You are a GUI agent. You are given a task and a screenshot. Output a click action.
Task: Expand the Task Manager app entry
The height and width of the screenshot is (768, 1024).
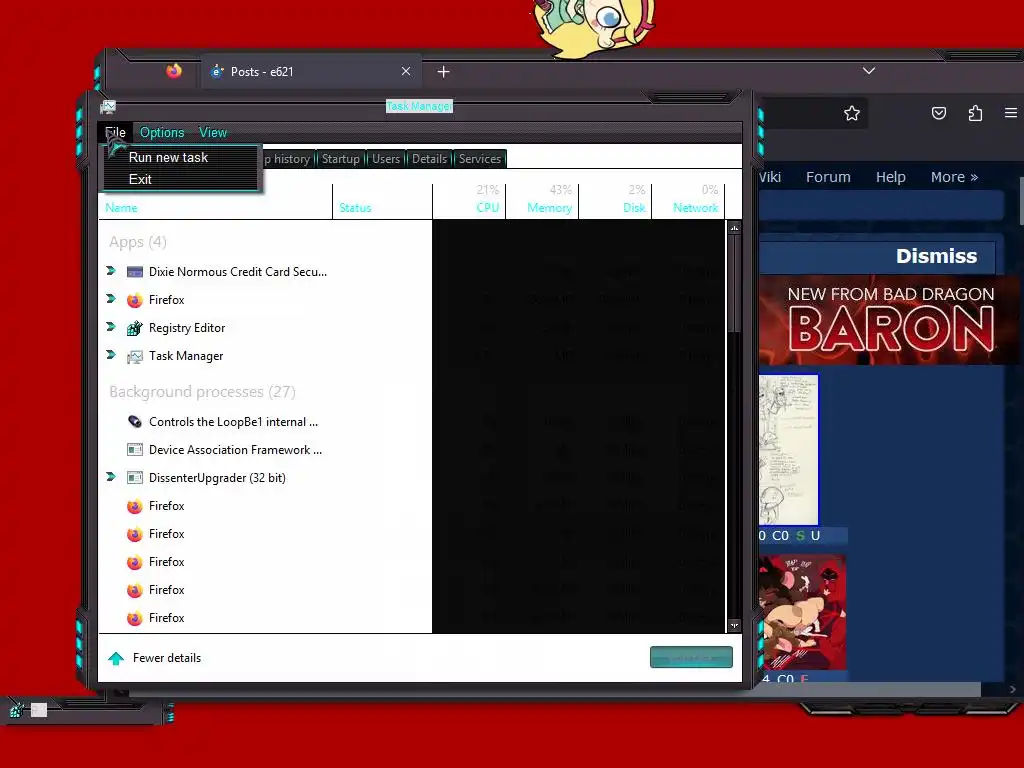pos(111,355)
